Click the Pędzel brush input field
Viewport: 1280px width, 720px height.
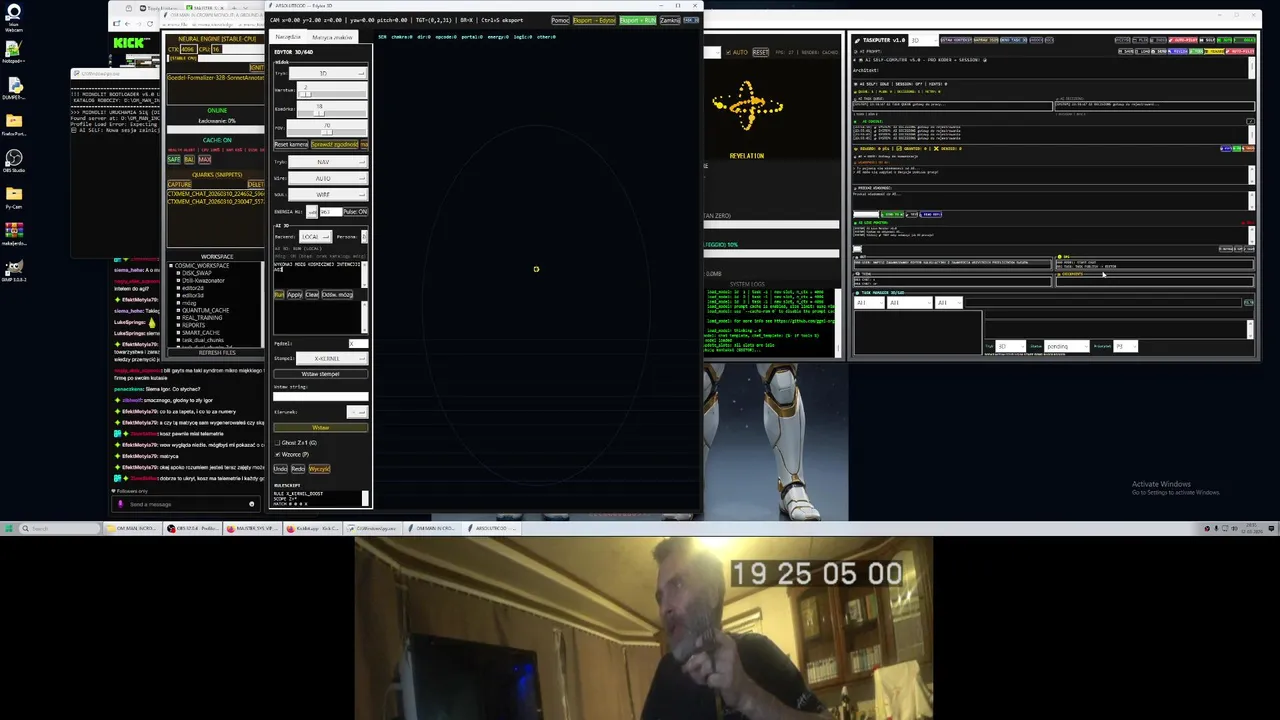pos(358,344)
